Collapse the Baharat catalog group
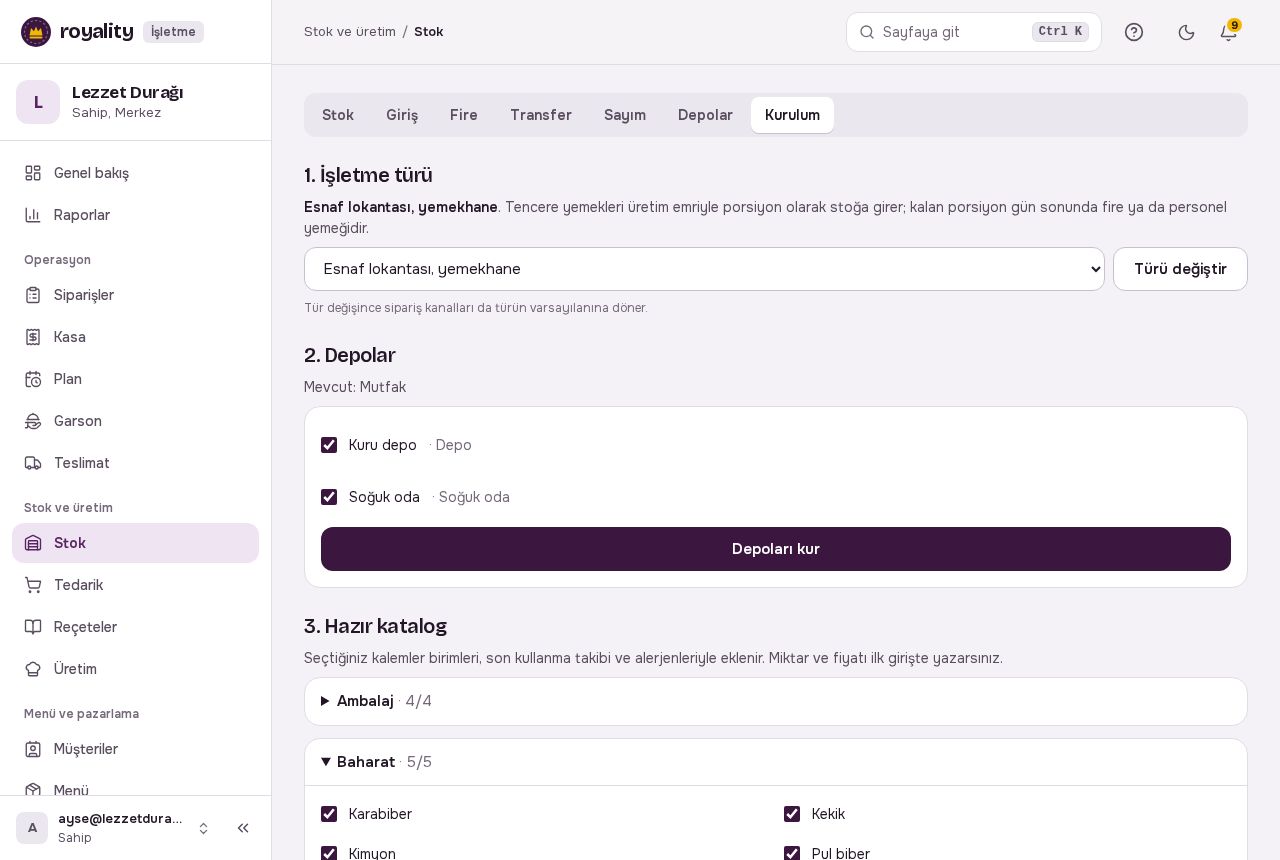1280x860 pixels. coord(776,762)
